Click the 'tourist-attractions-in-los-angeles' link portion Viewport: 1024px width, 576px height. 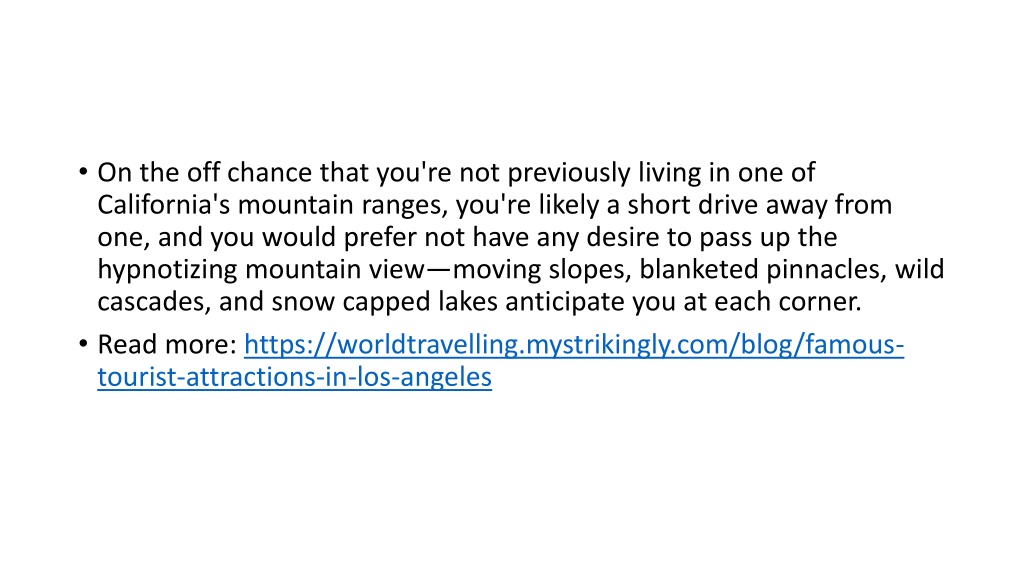(x=295, y=377)
